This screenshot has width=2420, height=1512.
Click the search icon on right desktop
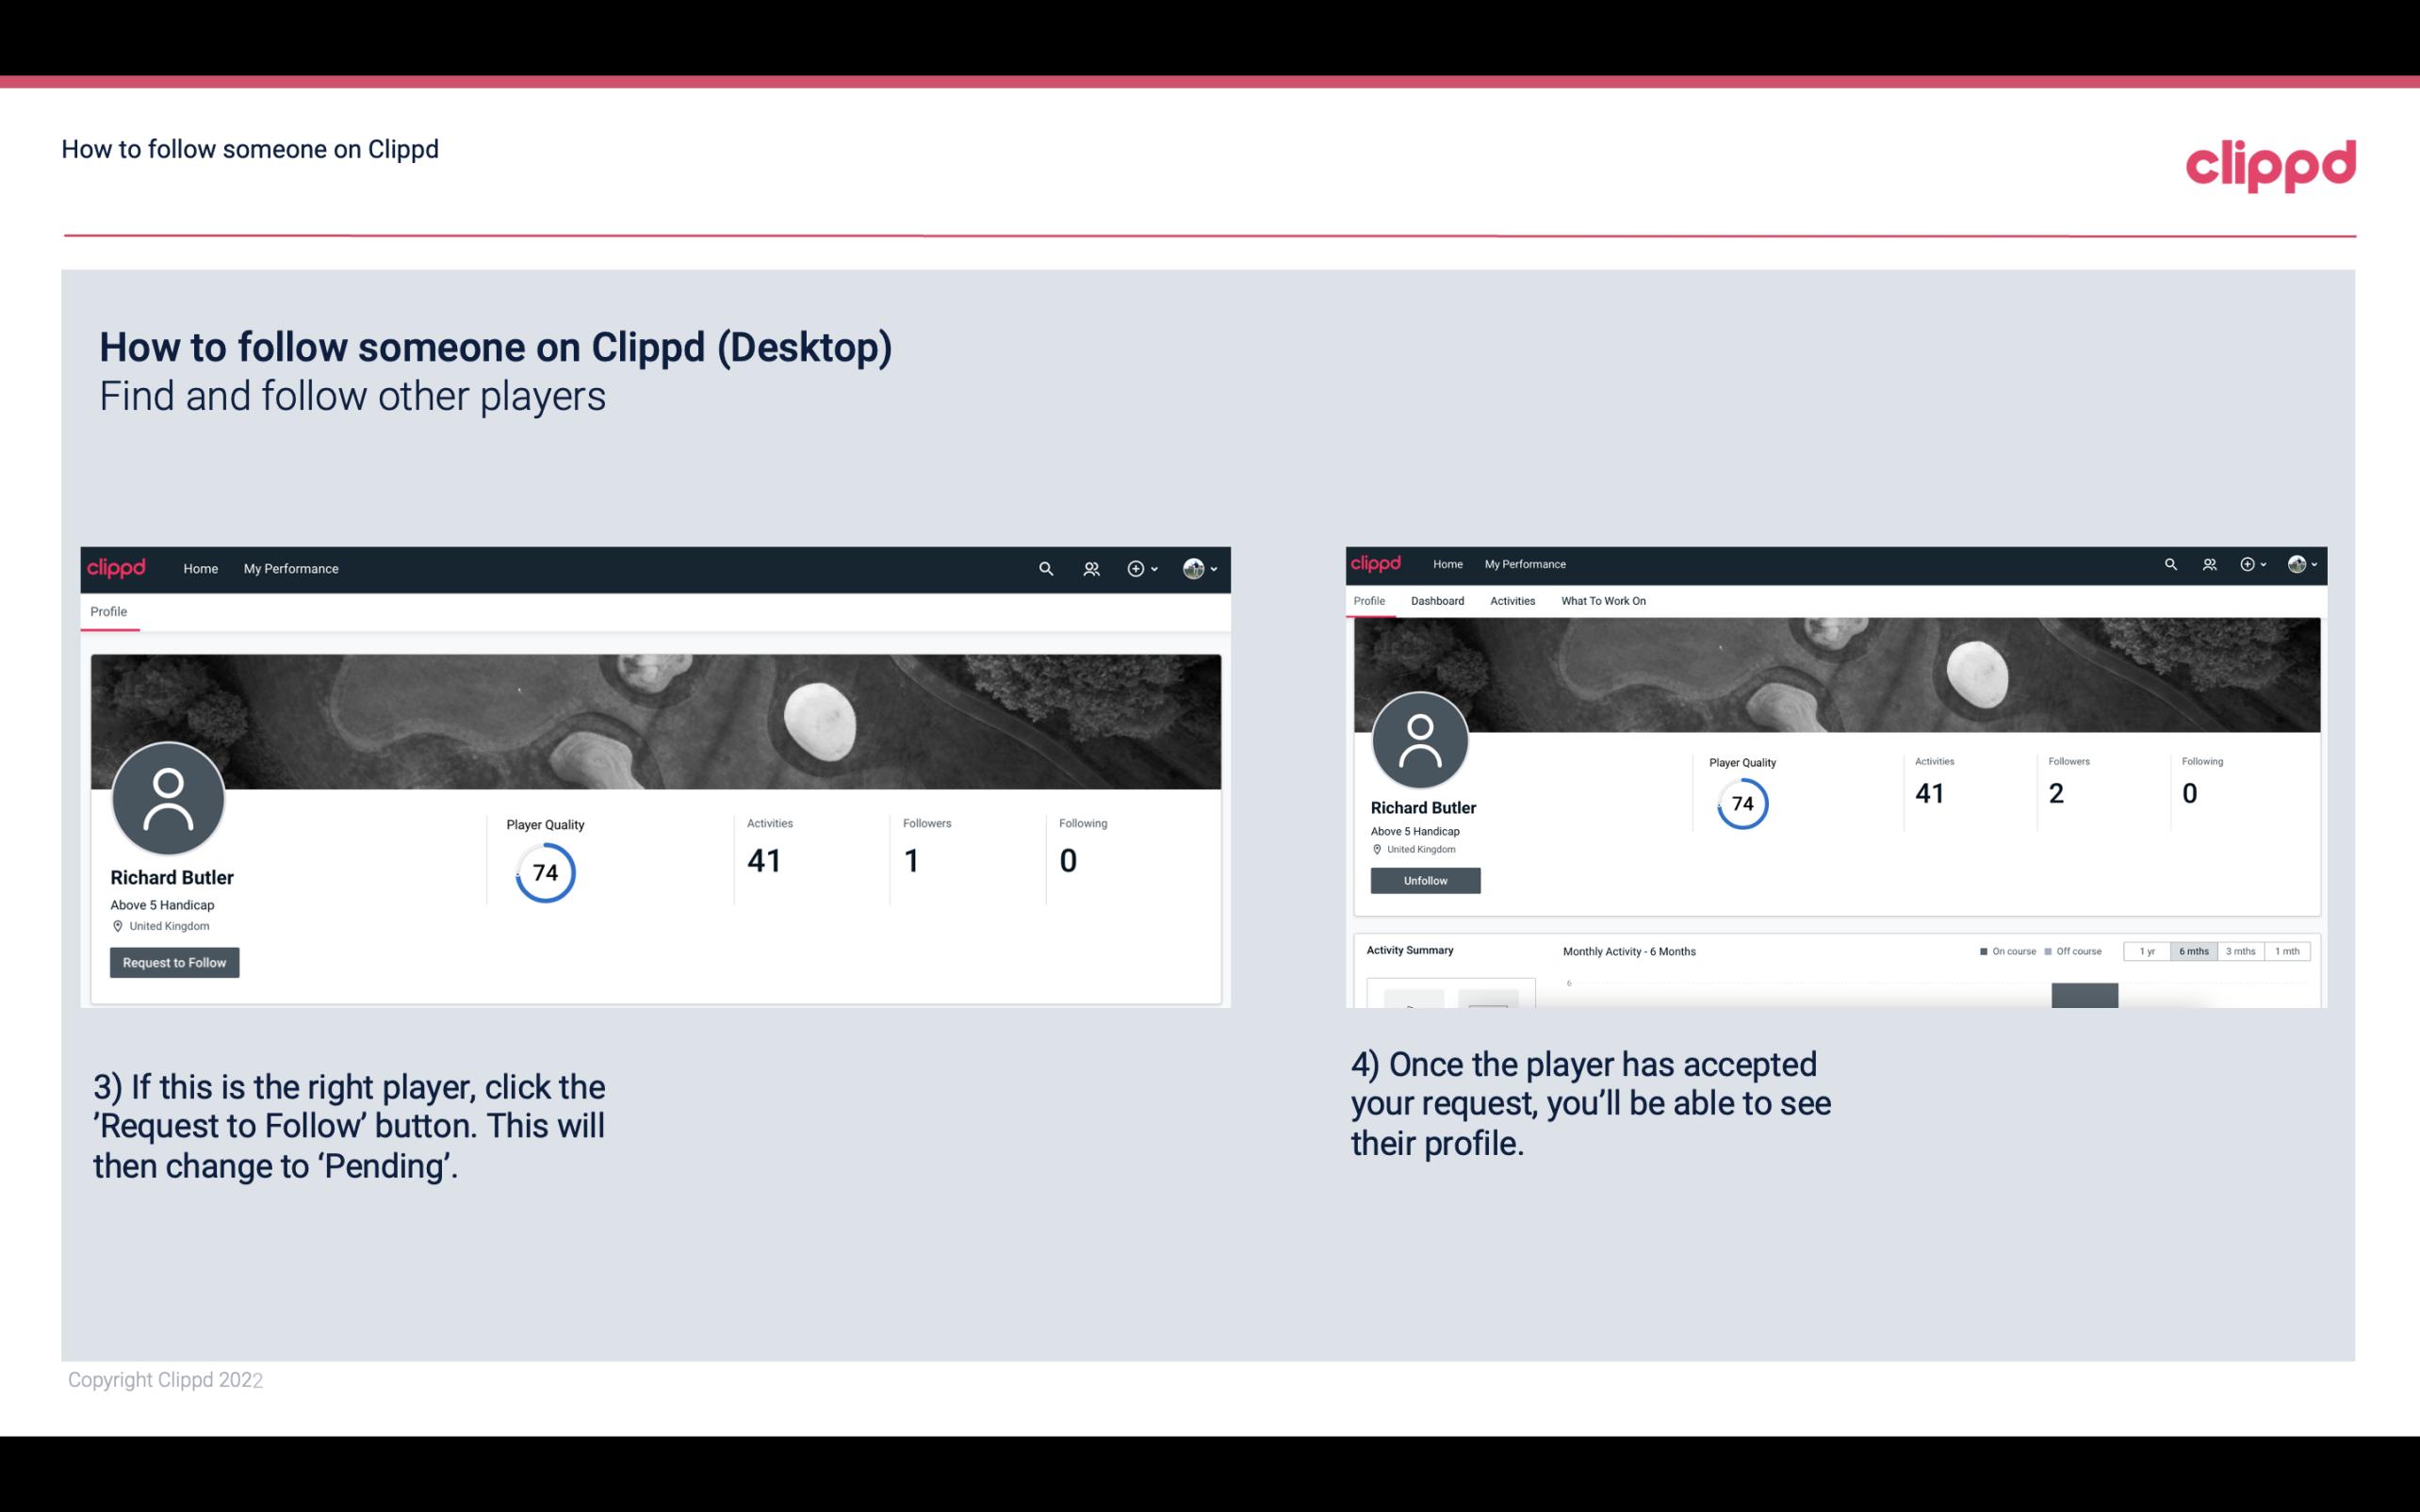(x=2171, y=562)
